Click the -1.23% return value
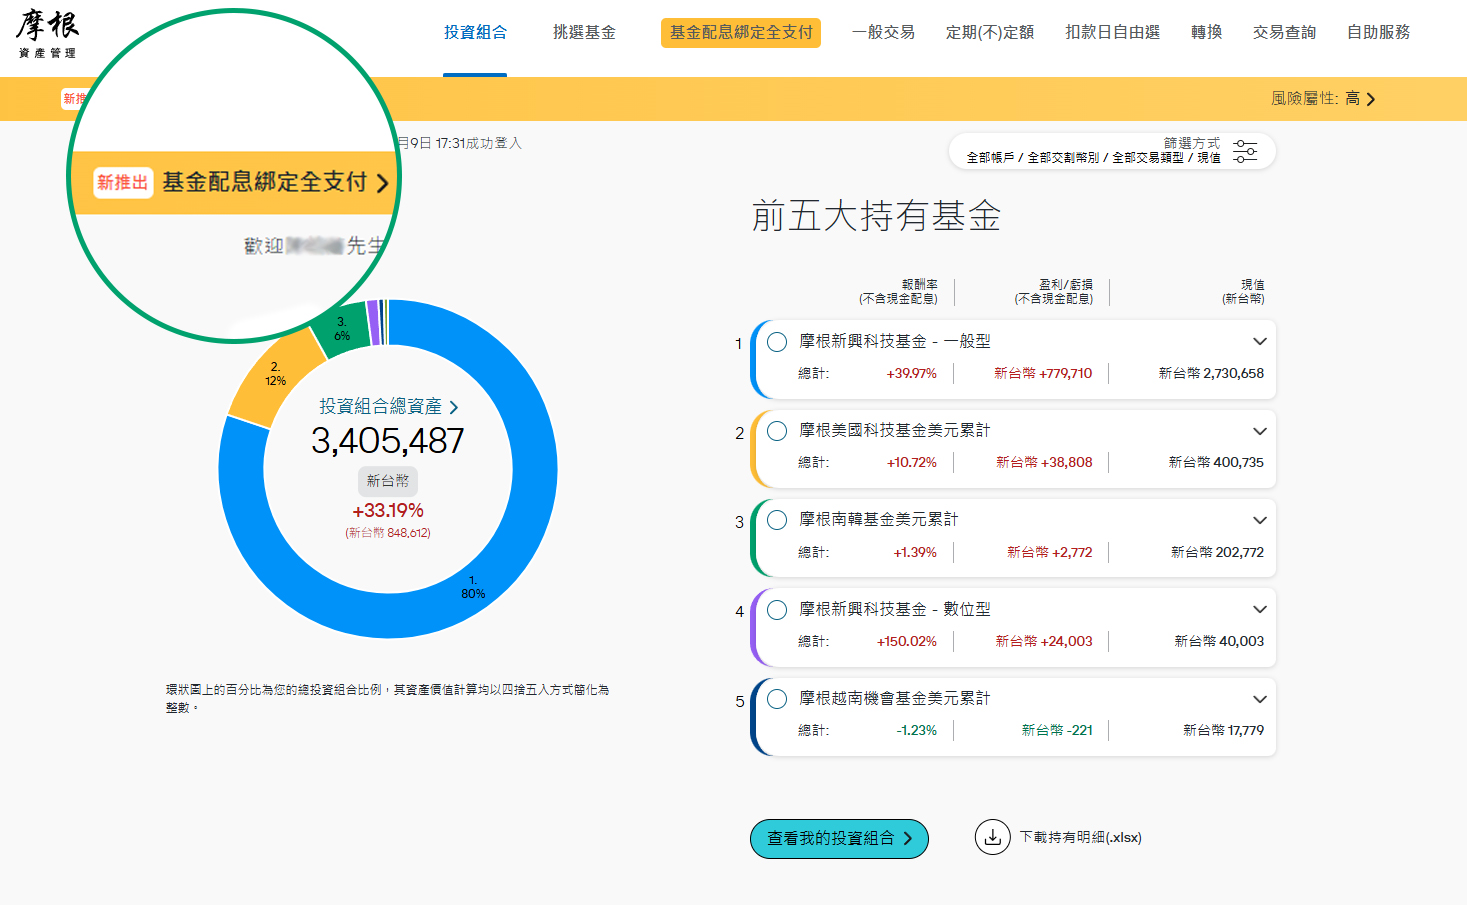Screen dimensions: 1467x905 click(917, 731)
